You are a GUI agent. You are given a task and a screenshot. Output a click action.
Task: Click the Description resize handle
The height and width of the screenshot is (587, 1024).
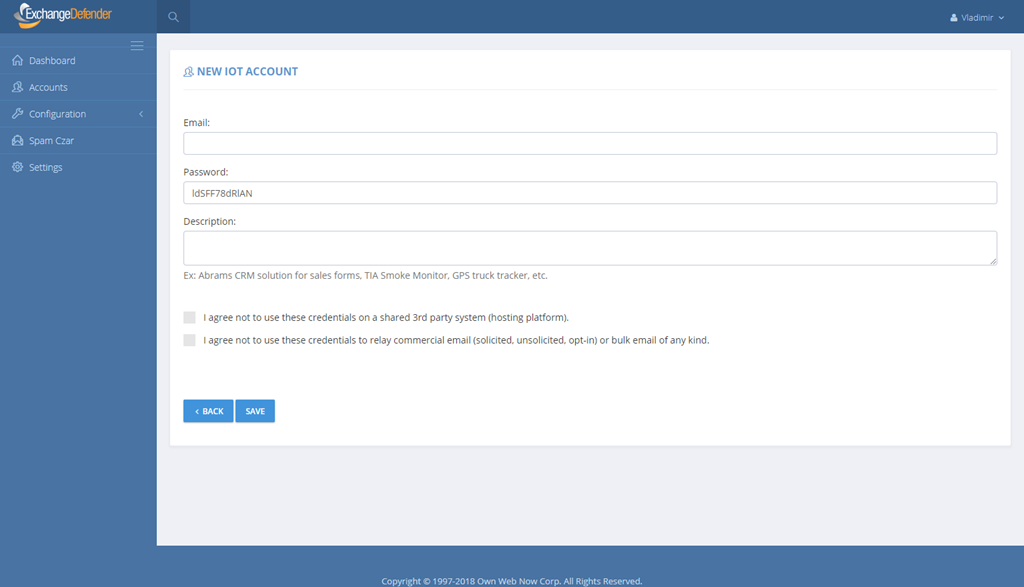pyautogui.click(x=993, y=261)
